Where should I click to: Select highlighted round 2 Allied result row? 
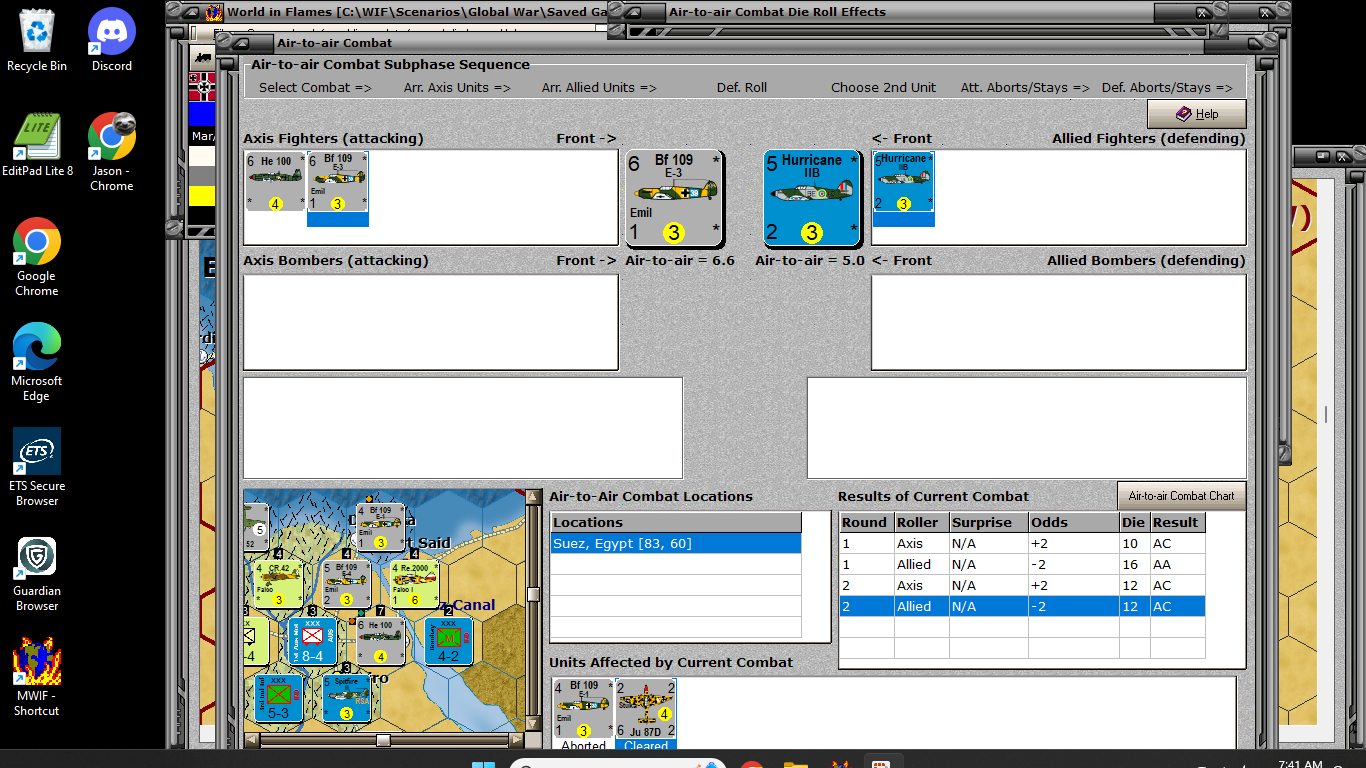(1022, 607)
